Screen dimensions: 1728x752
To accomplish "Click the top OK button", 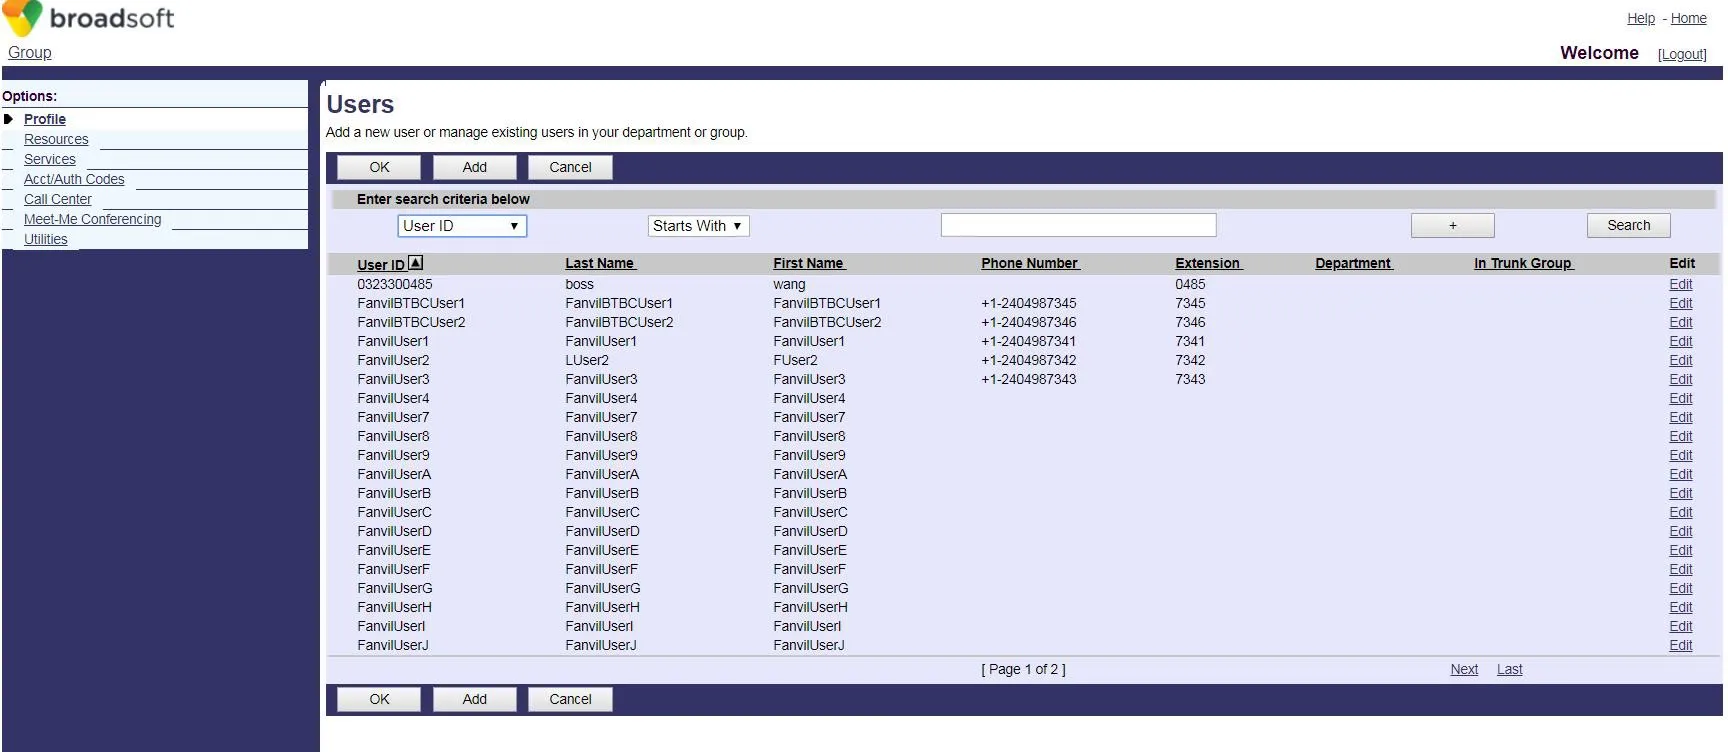I will (x=379, y=167).
